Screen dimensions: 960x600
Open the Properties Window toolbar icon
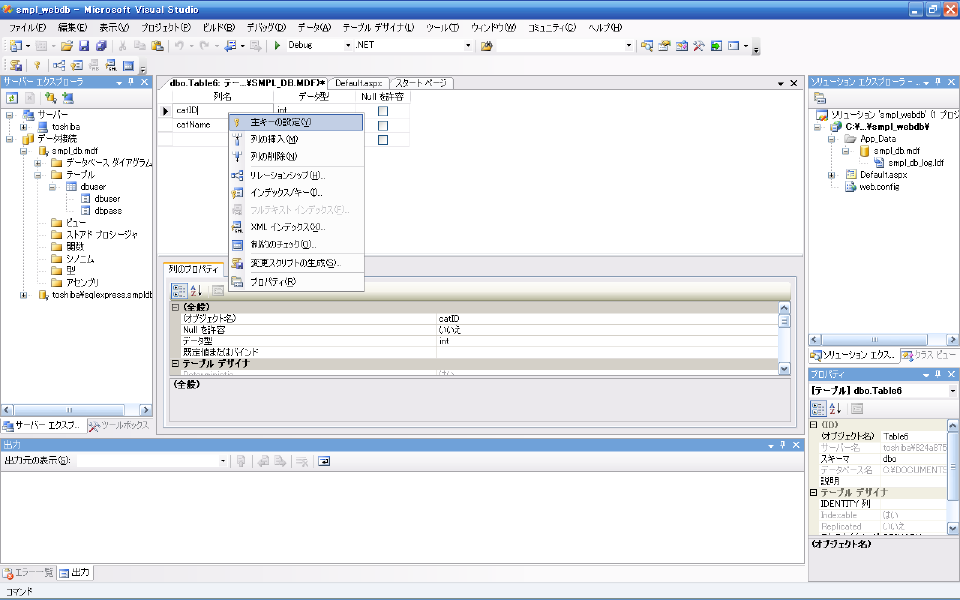coord(664,46)
